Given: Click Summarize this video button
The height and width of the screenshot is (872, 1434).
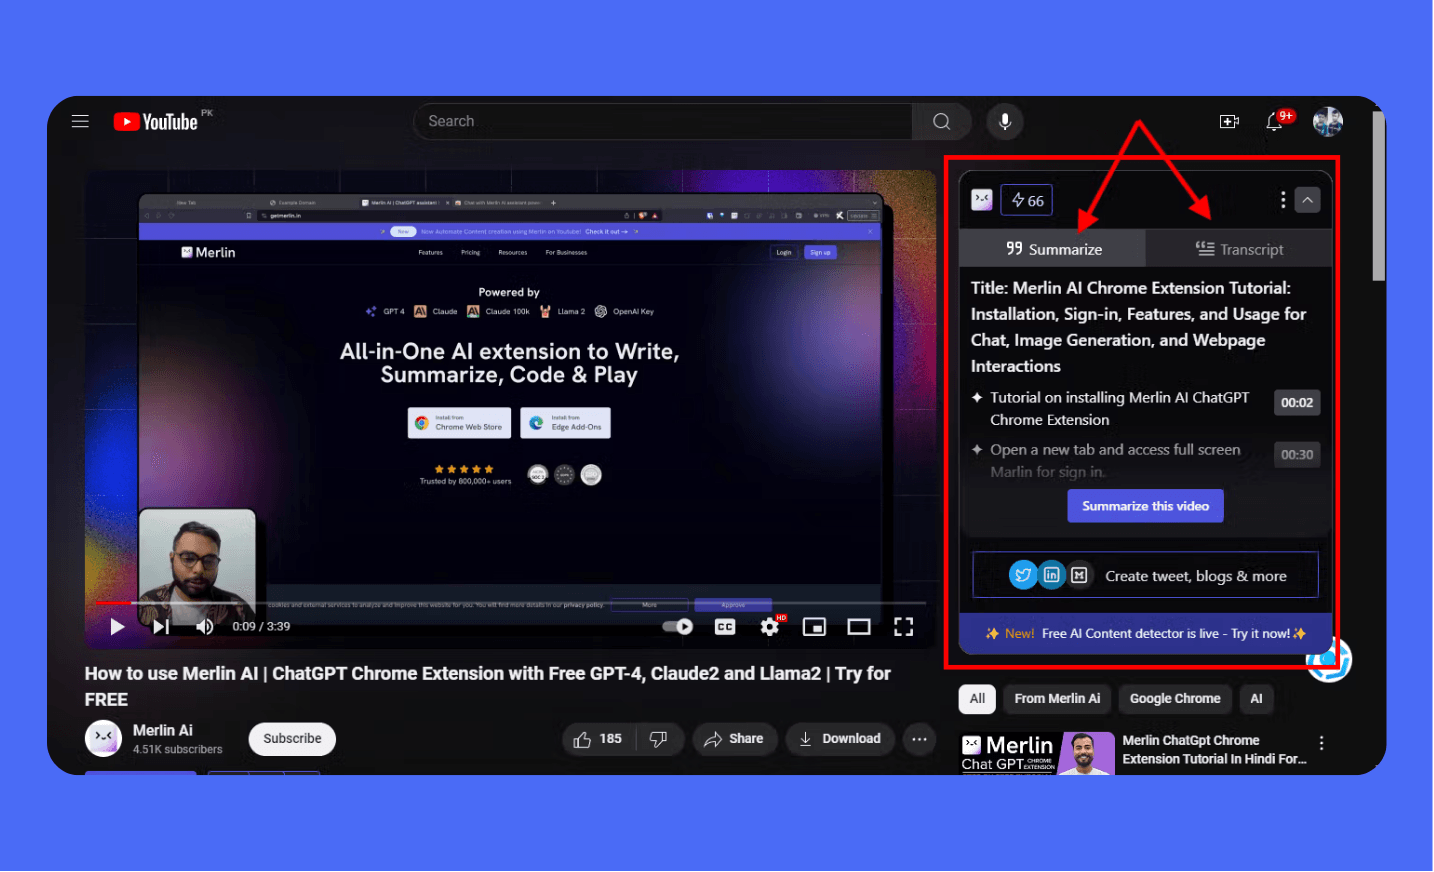Looking at the screenshot, I should (1145, 506).
